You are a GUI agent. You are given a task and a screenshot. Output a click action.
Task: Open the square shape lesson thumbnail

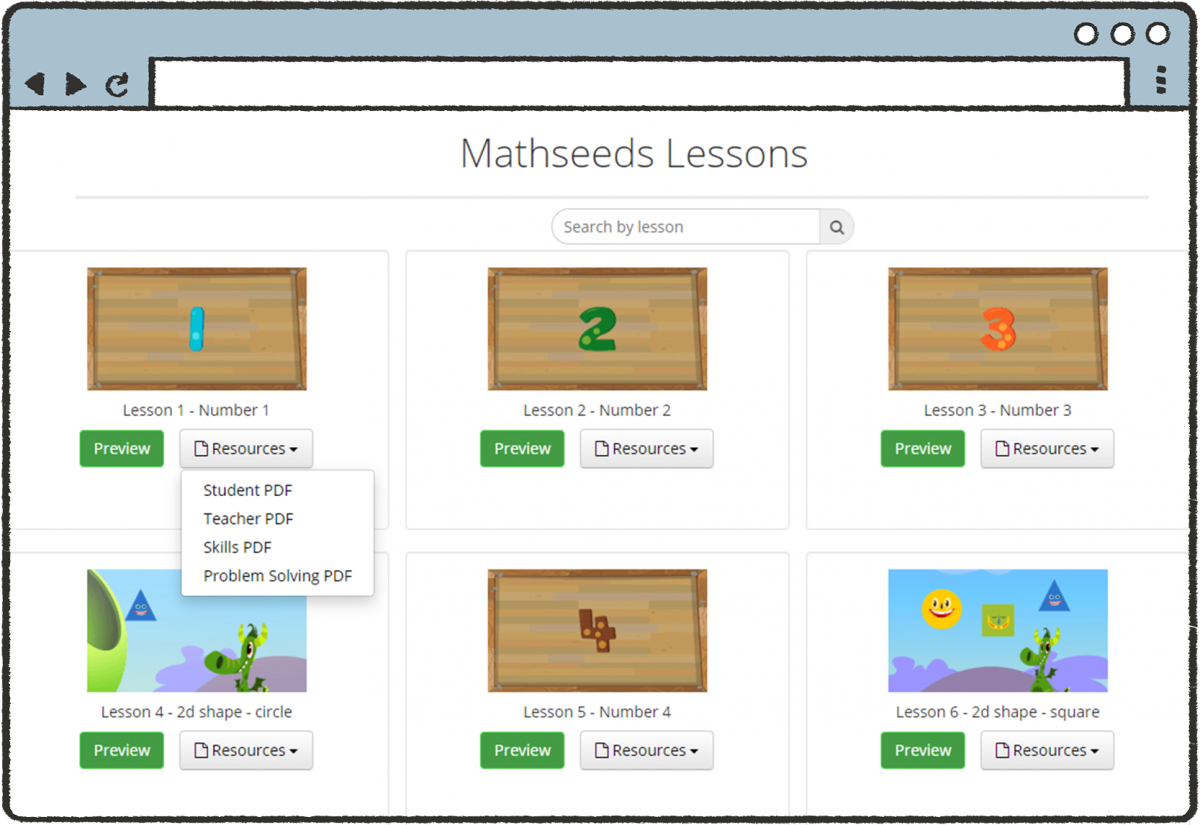click(998, 631)
